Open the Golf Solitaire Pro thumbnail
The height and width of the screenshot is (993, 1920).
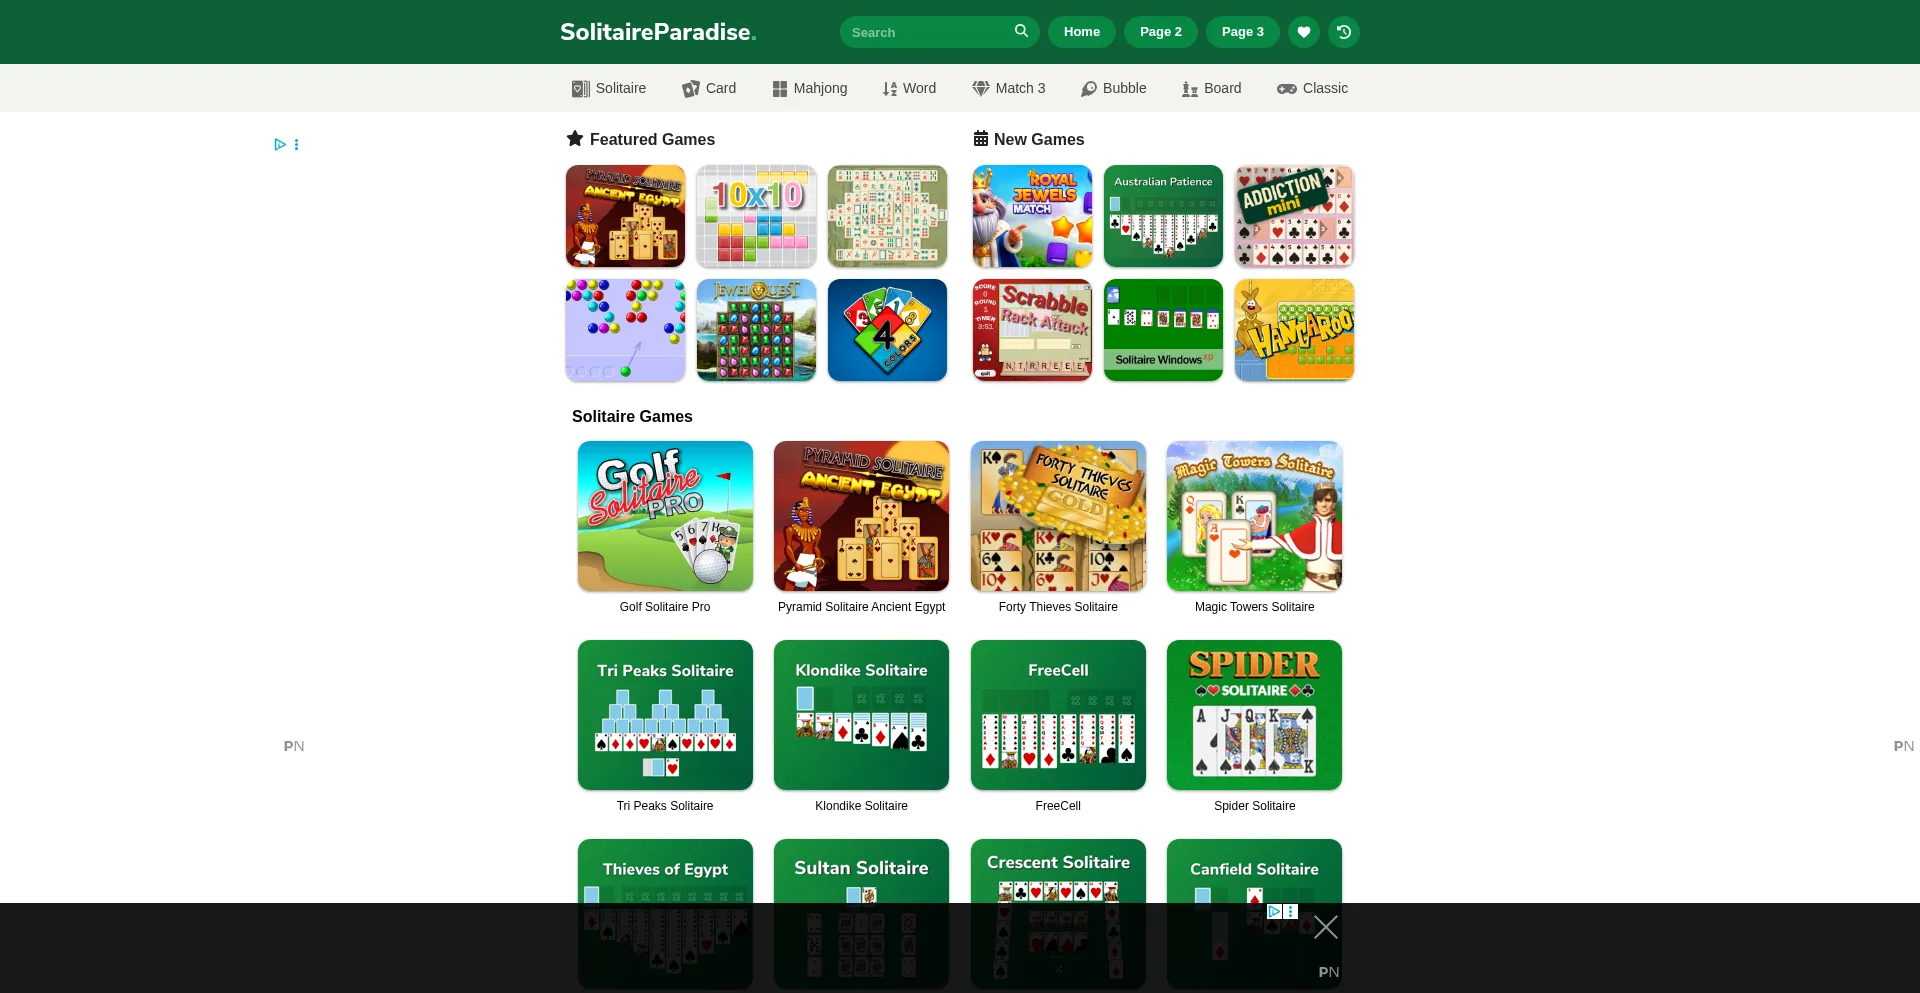point(665,516)
